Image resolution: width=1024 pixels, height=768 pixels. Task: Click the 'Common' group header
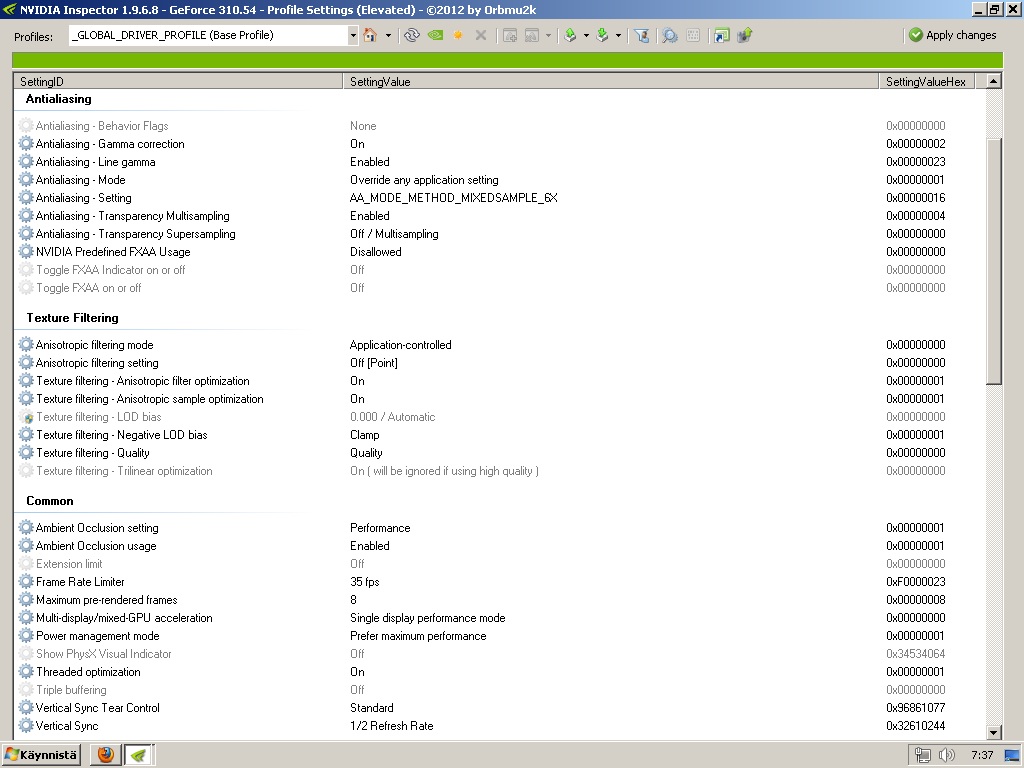(x=50, y=501)
